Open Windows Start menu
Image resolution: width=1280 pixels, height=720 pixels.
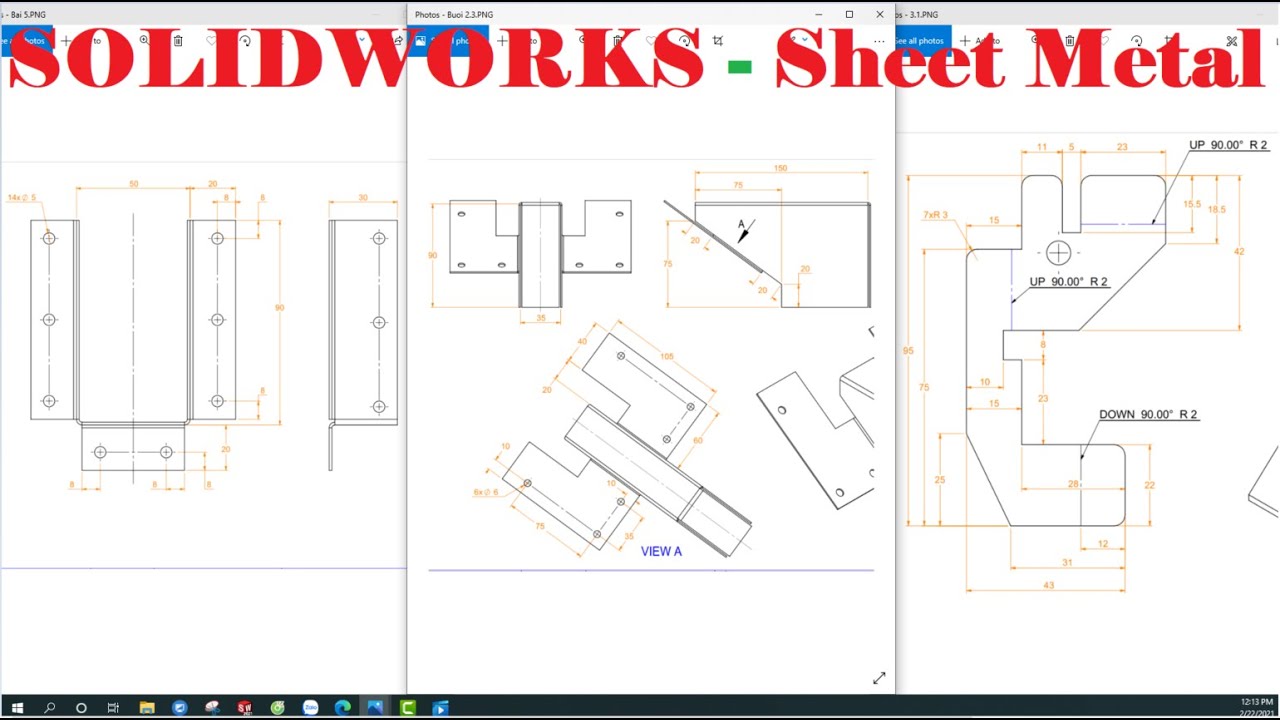tap(17, 708)
